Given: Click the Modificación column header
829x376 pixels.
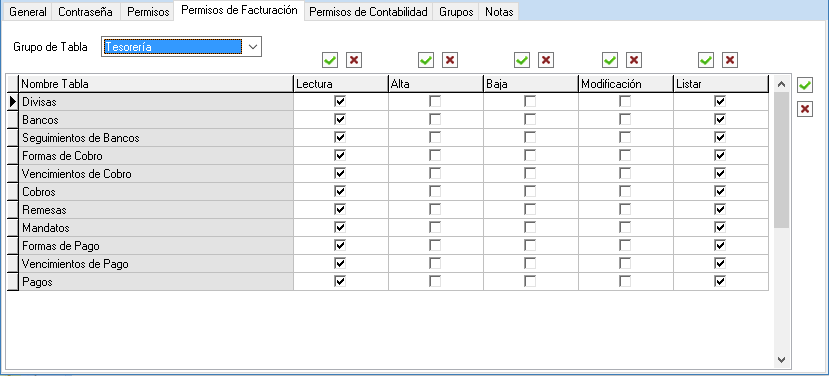Looking at the screenshot, I should tap(626, 84).
